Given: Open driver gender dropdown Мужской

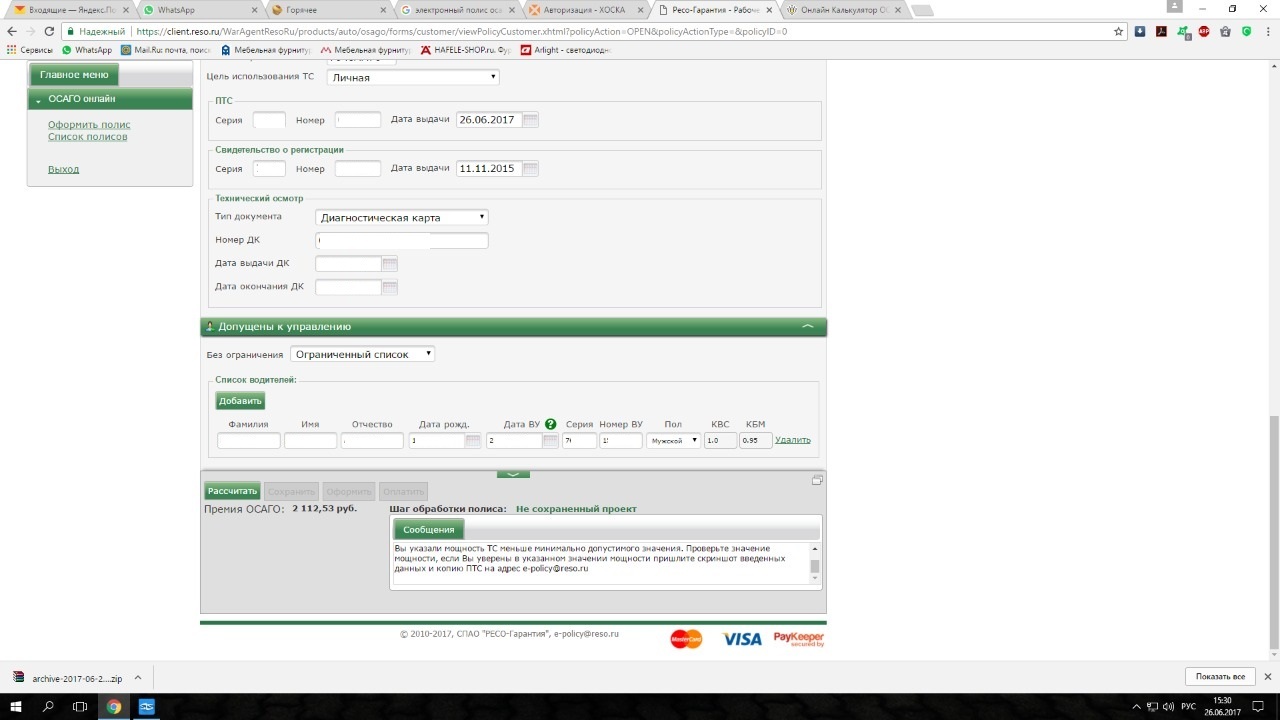Looking at the screenshot, I should (673, 441).
